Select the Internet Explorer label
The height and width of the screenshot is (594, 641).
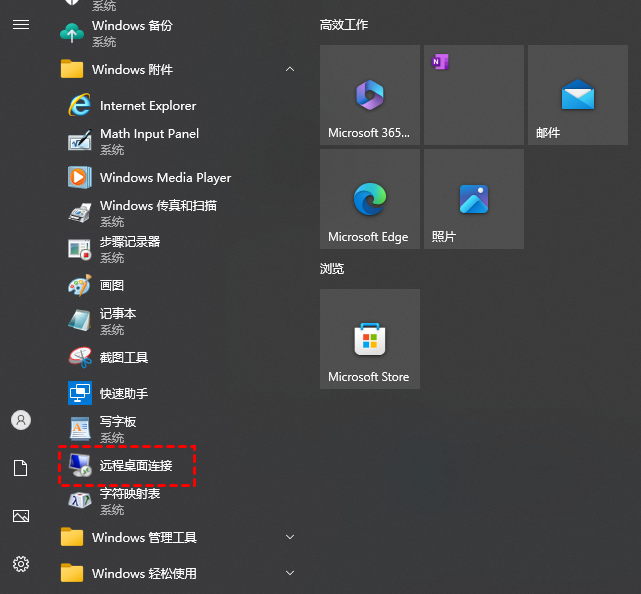pos(148,106)
